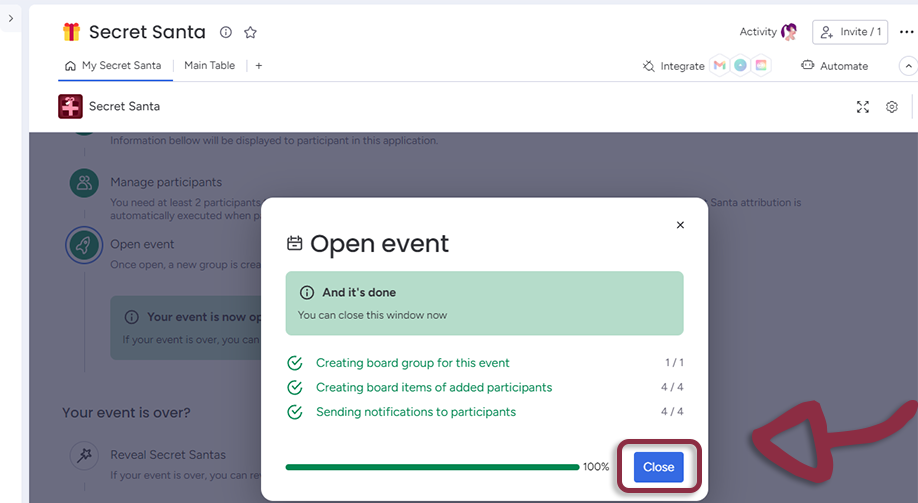The image size is (918, 503).
Task: Click the 100% progress bar in dialog
Action: coord(432,467)
